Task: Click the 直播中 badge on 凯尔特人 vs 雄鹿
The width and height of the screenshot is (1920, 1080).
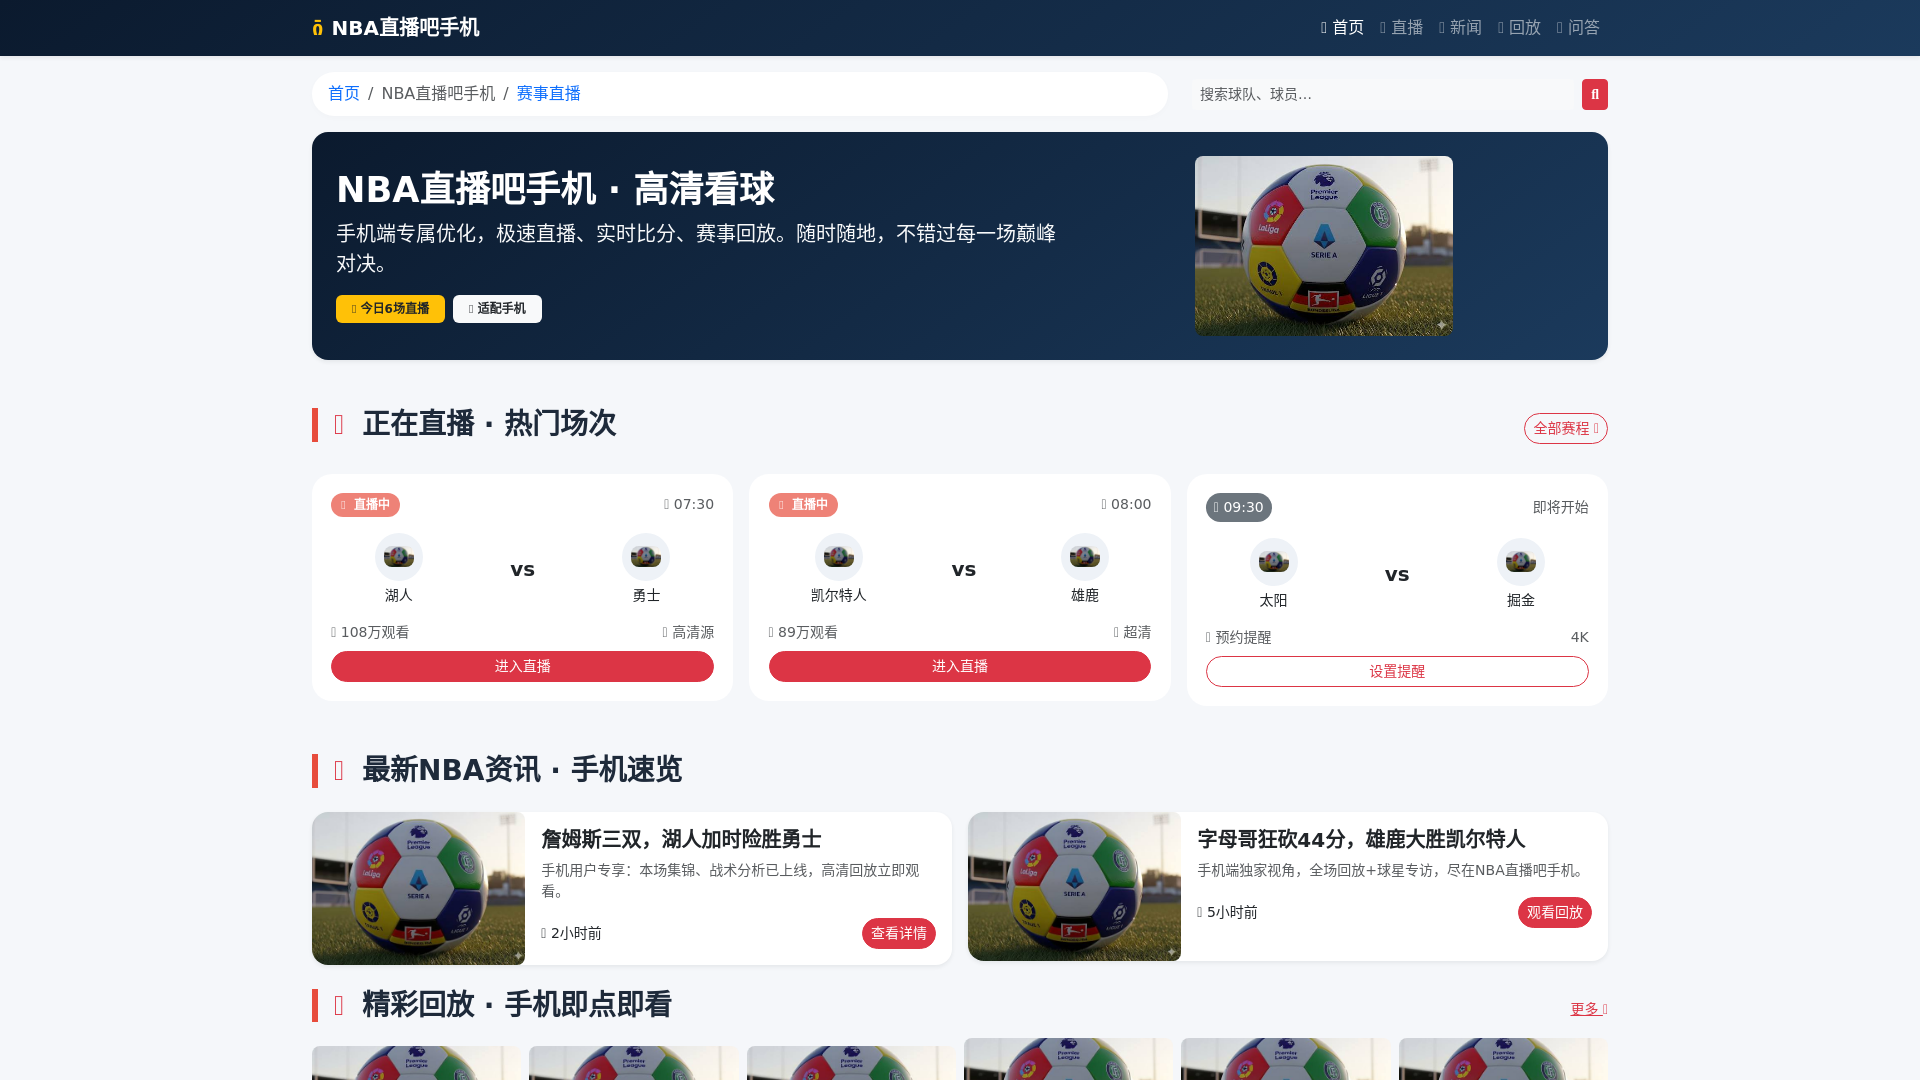Action: (803, 505)
